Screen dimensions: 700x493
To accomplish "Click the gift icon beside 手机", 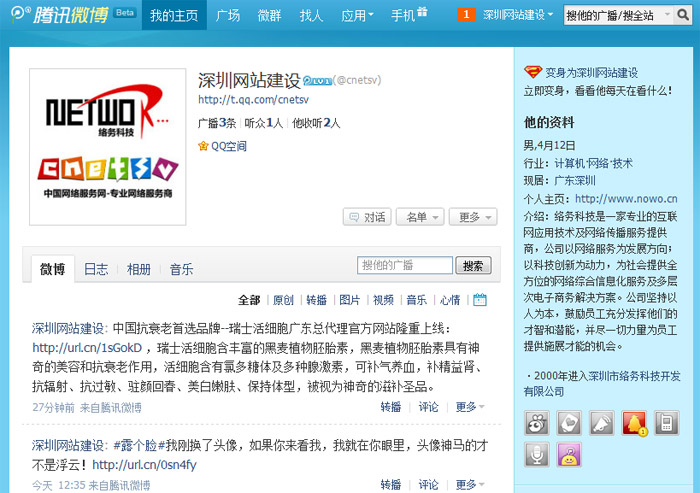I will click(422, 12).
